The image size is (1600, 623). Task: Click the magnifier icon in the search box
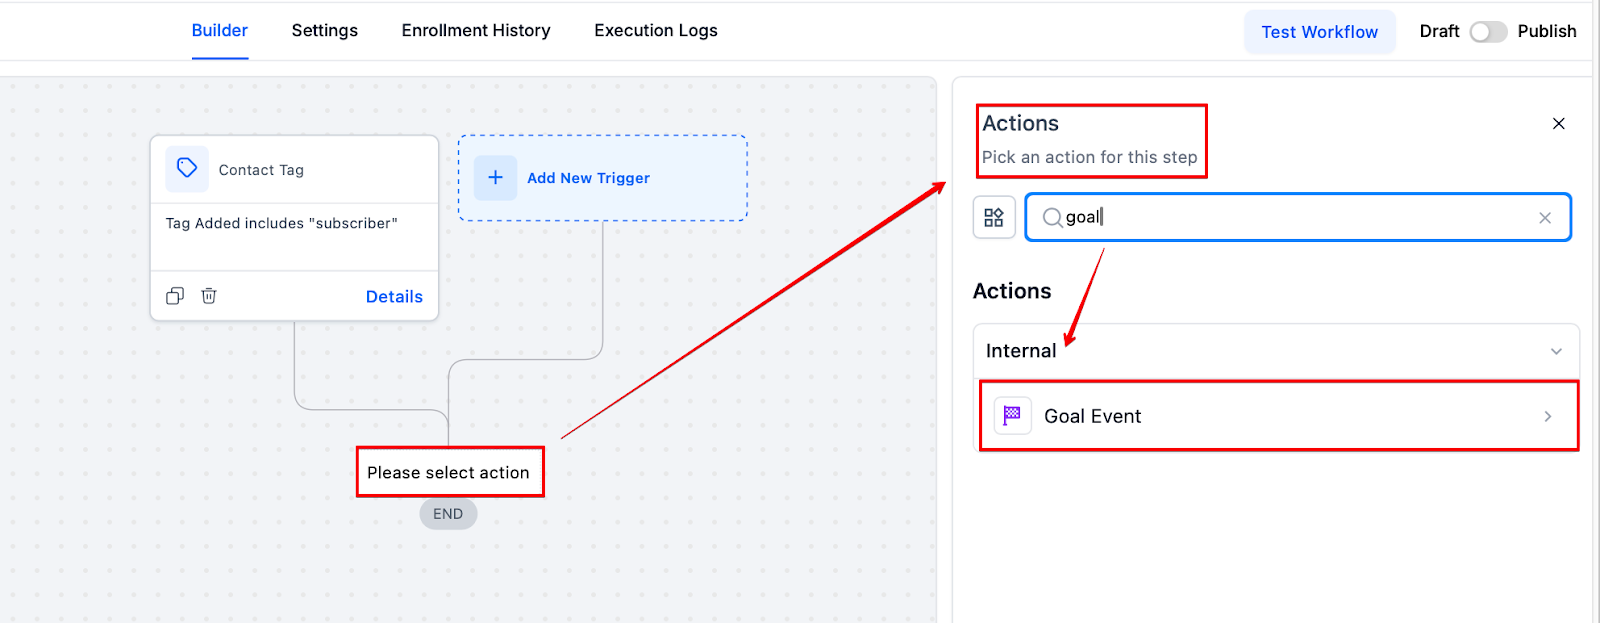pyautogui.click(x=1052, y=217)
